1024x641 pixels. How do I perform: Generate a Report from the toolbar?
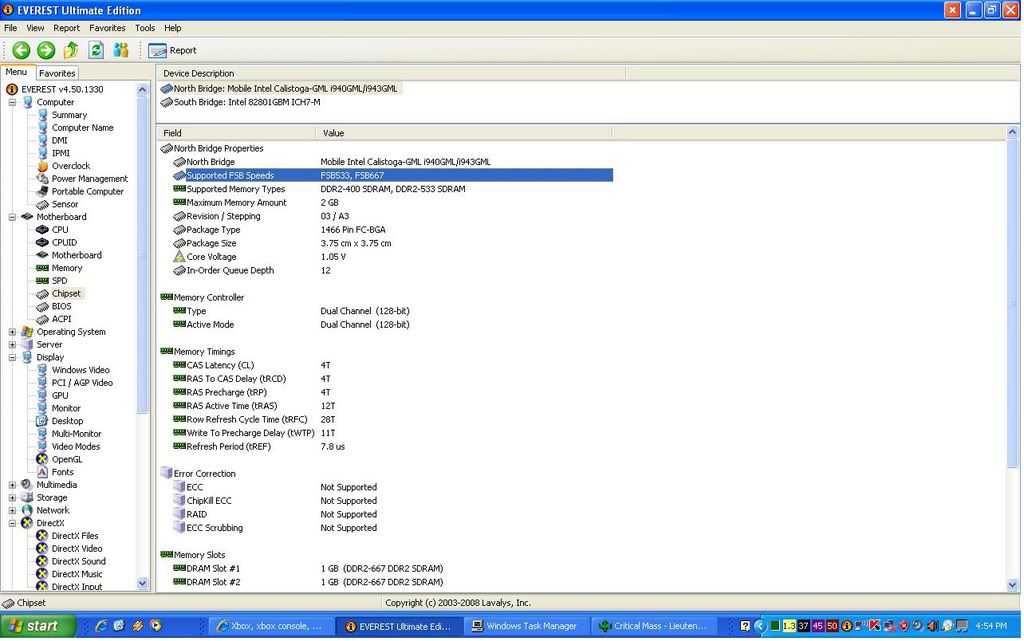(172, 50)
